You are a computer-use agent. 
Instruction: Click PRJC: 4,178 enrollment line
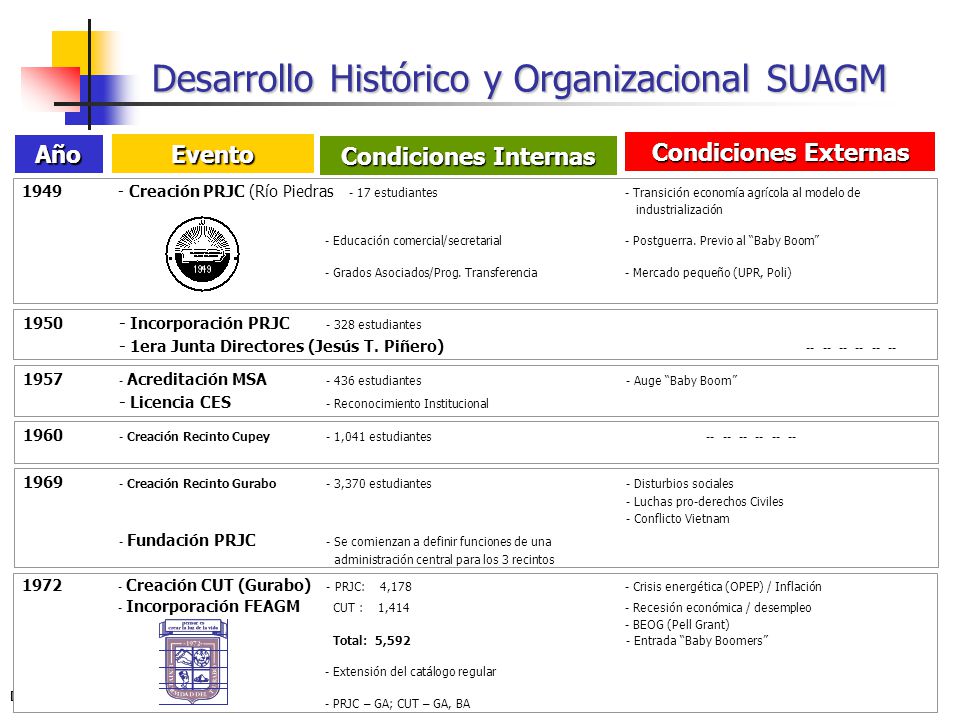369,587
